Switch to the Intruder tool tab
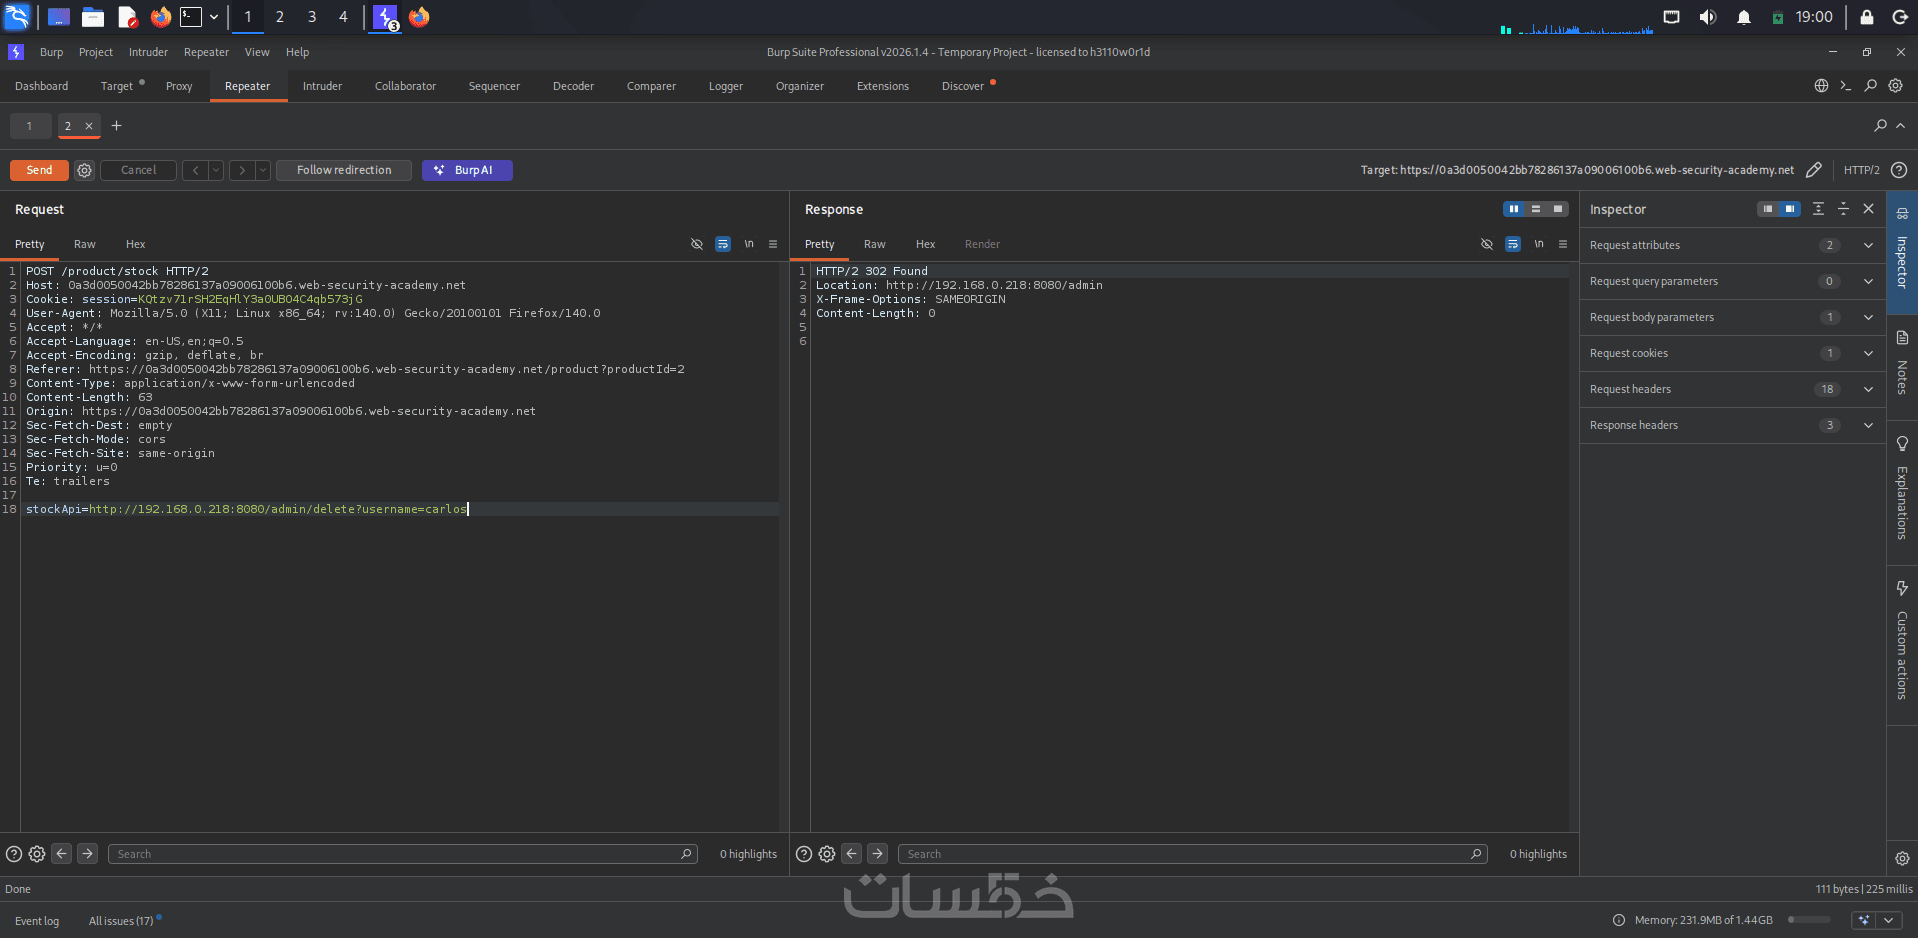 pyautogui.click(x=322, y=86)
